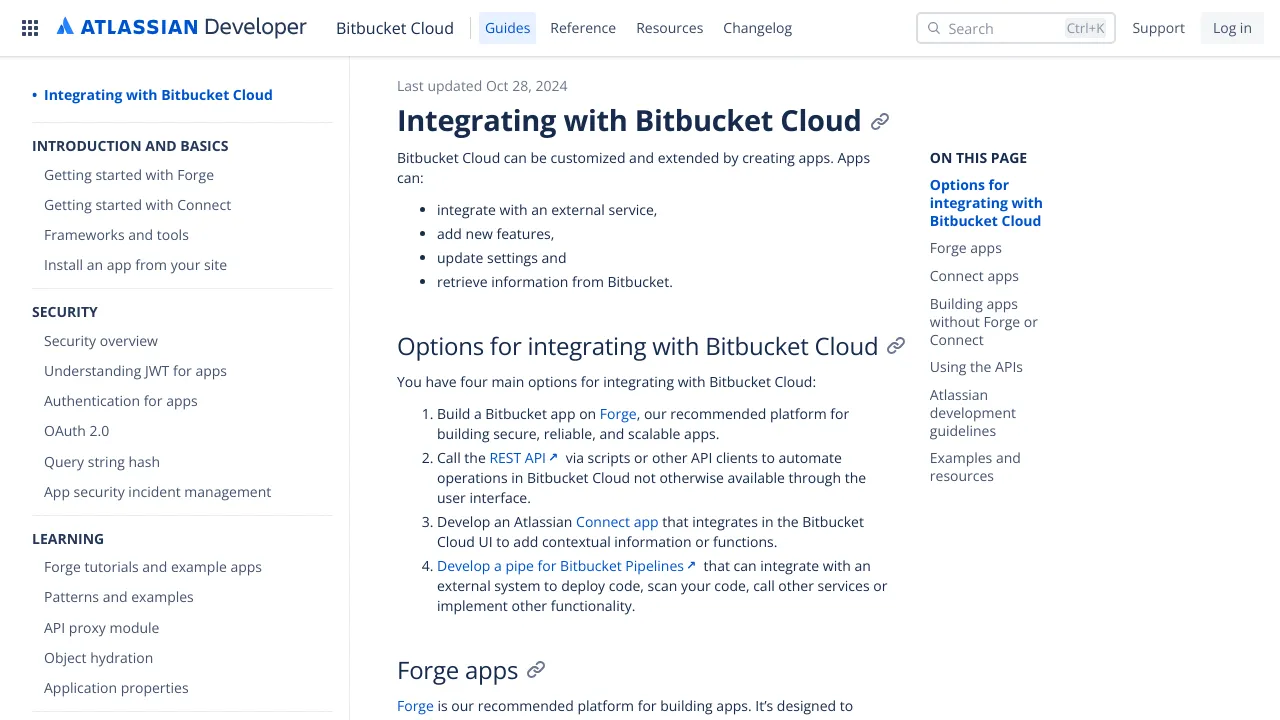Click external link arrow after REST API

(553, 458)
